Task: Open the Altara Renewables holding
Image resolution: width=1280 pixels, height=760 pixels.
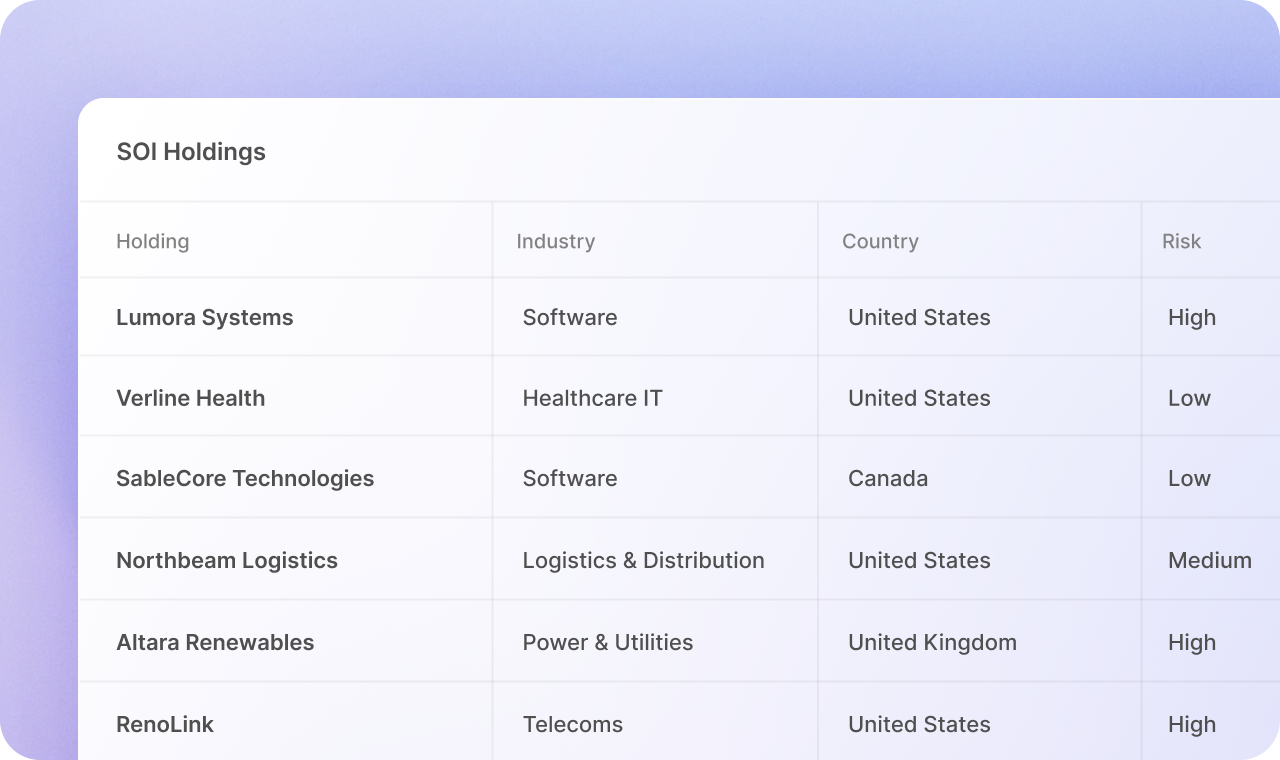Action: pyautogui.click(x=215, y=642)
